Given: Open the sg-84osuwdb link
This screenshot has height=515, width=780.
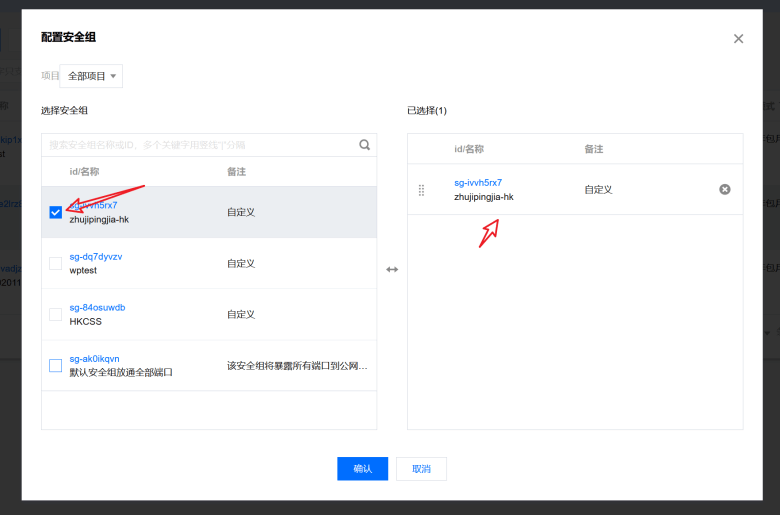Looking at the screenshot, I should pos(98,308).
